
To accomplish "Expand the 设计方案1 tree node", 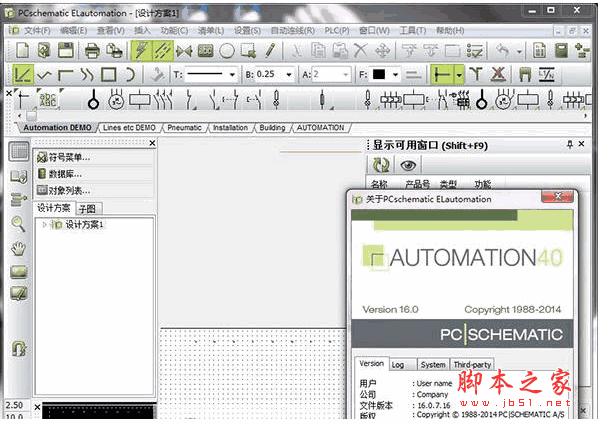I will click(44, 225).
